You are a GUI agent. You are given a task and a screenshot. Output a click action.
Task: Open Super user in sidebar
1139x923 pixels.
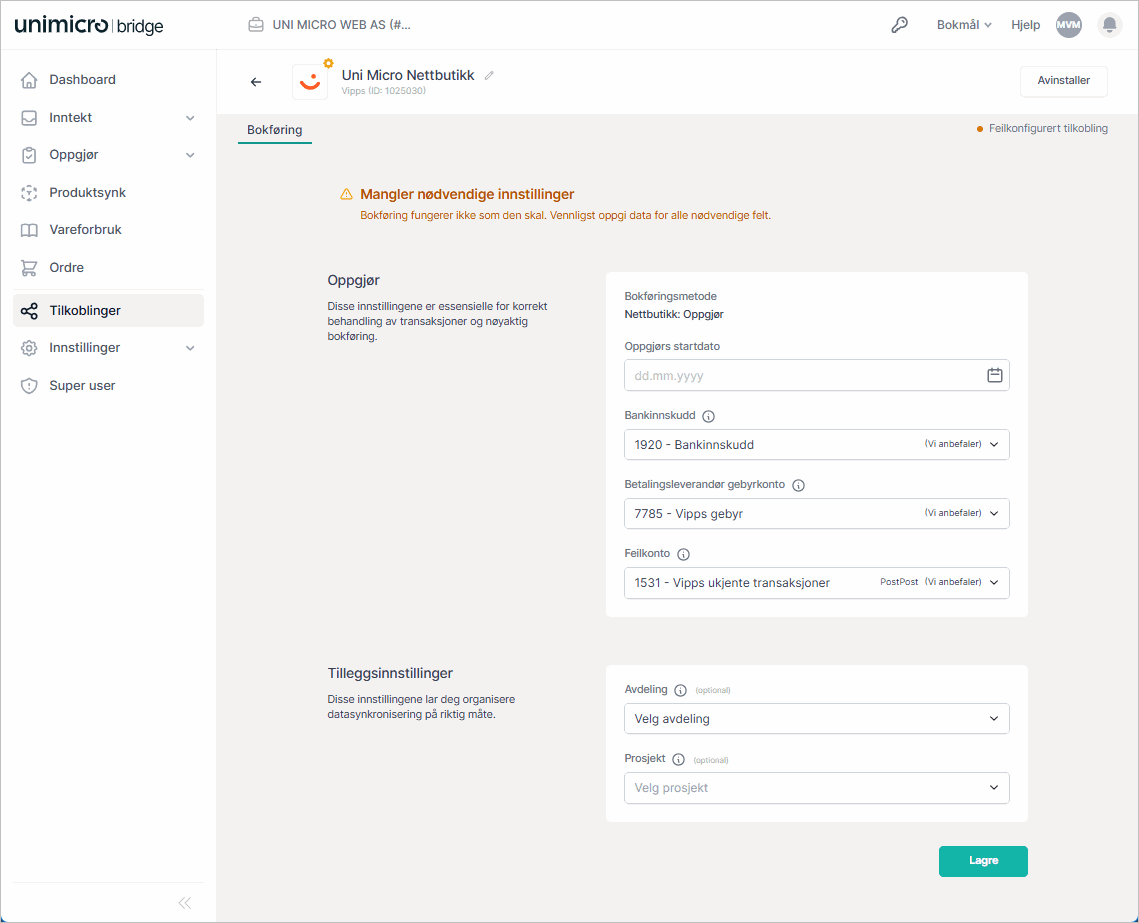pyautogui.click(x=108, y=386)
